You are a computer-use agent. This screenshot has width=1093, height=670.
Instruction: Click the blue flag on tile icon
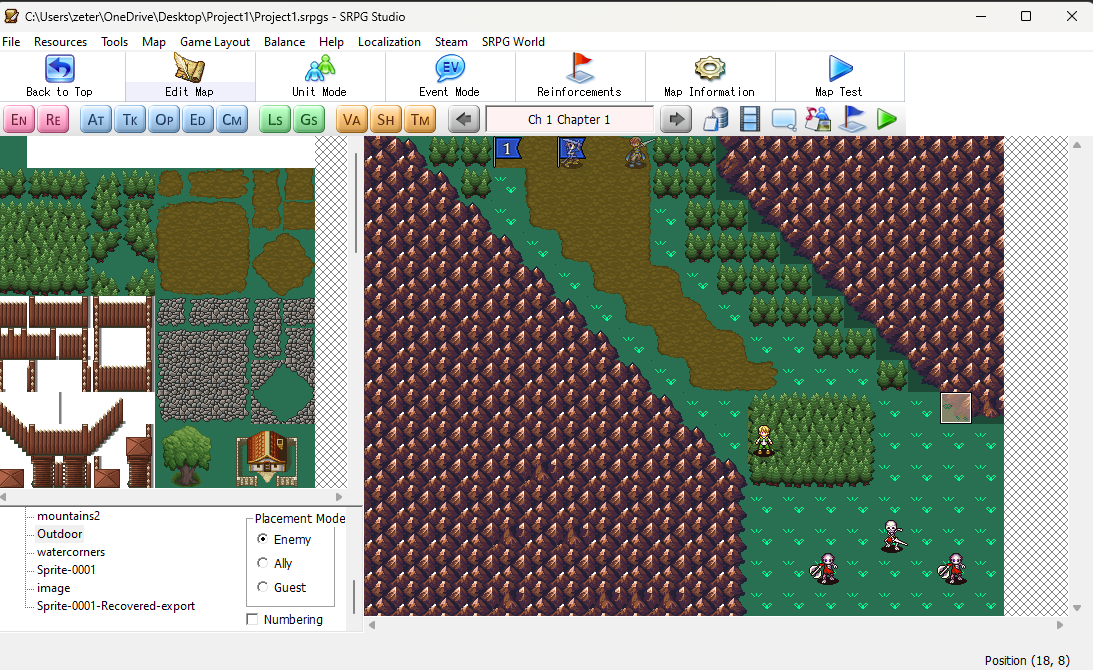[x=853, y=120]
